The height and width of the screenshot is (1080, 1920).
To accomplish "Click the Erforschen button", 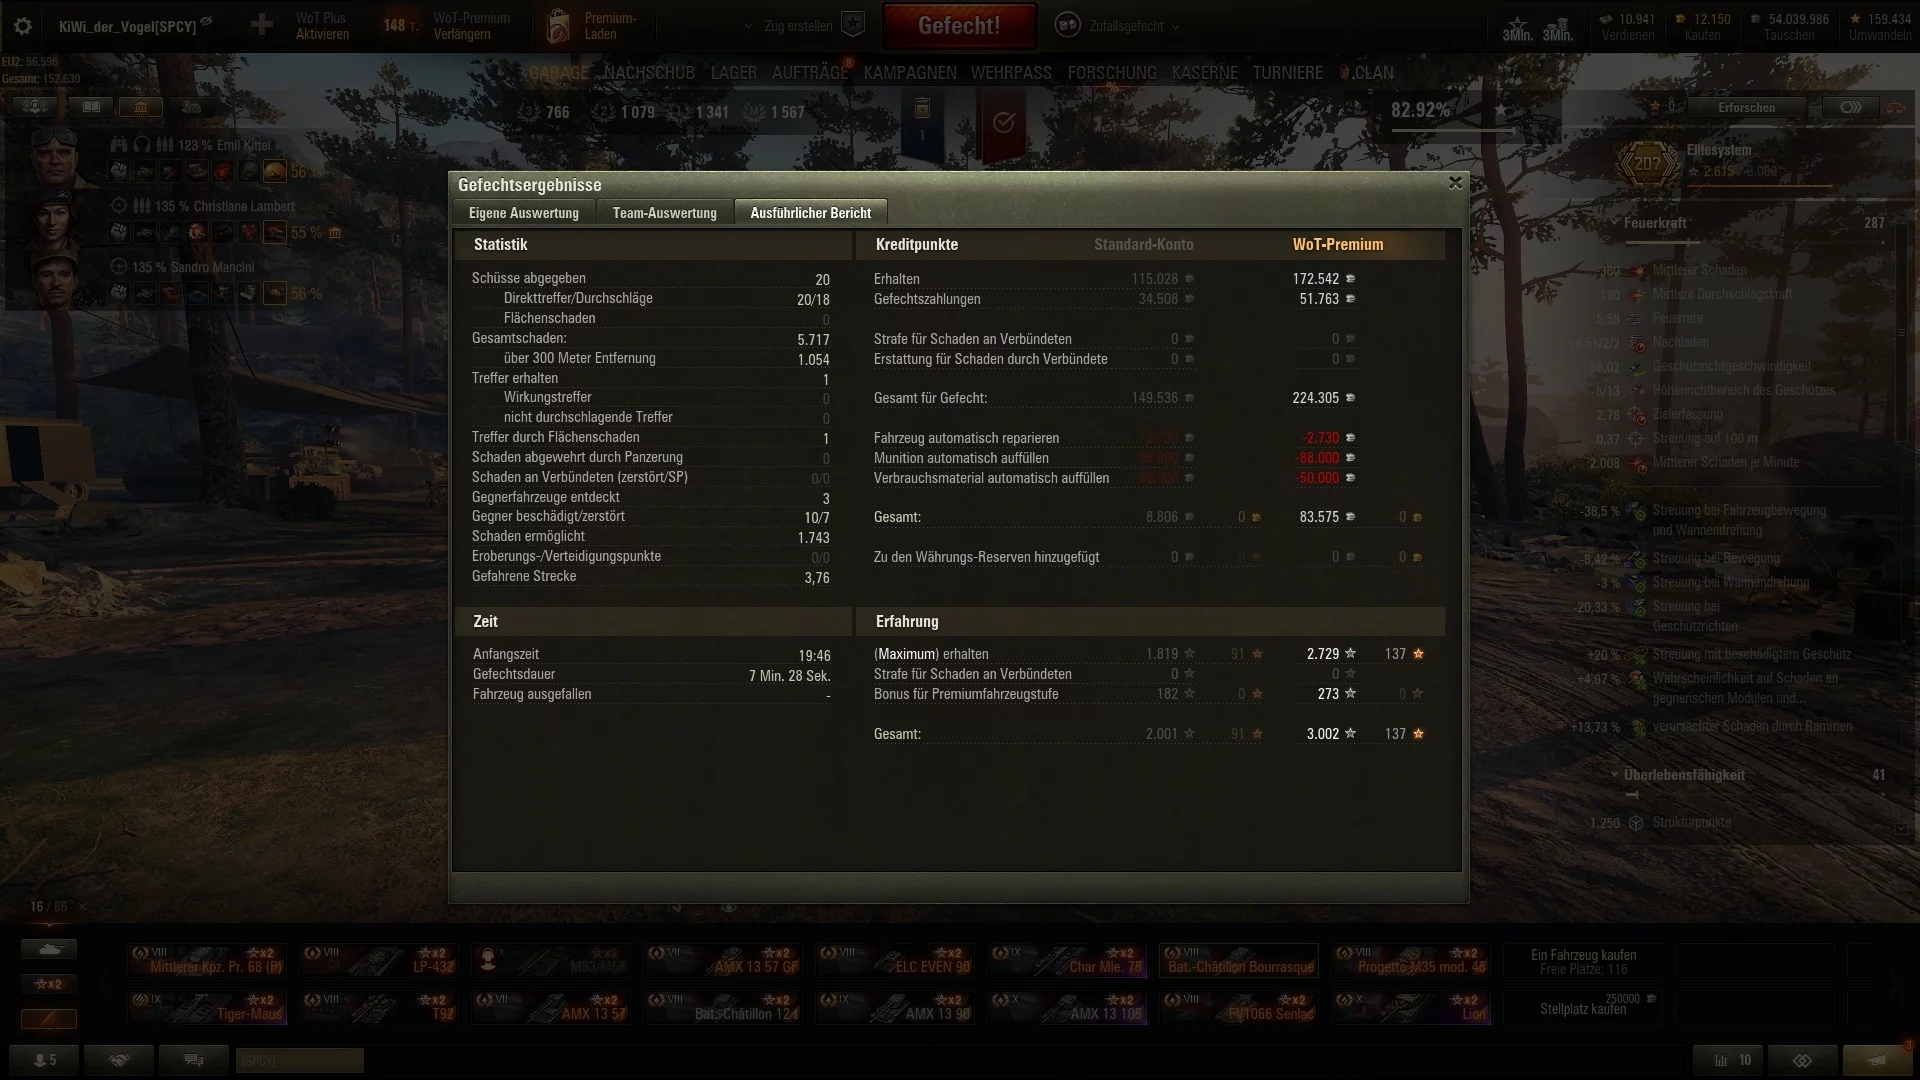I will click(1747, 108).
